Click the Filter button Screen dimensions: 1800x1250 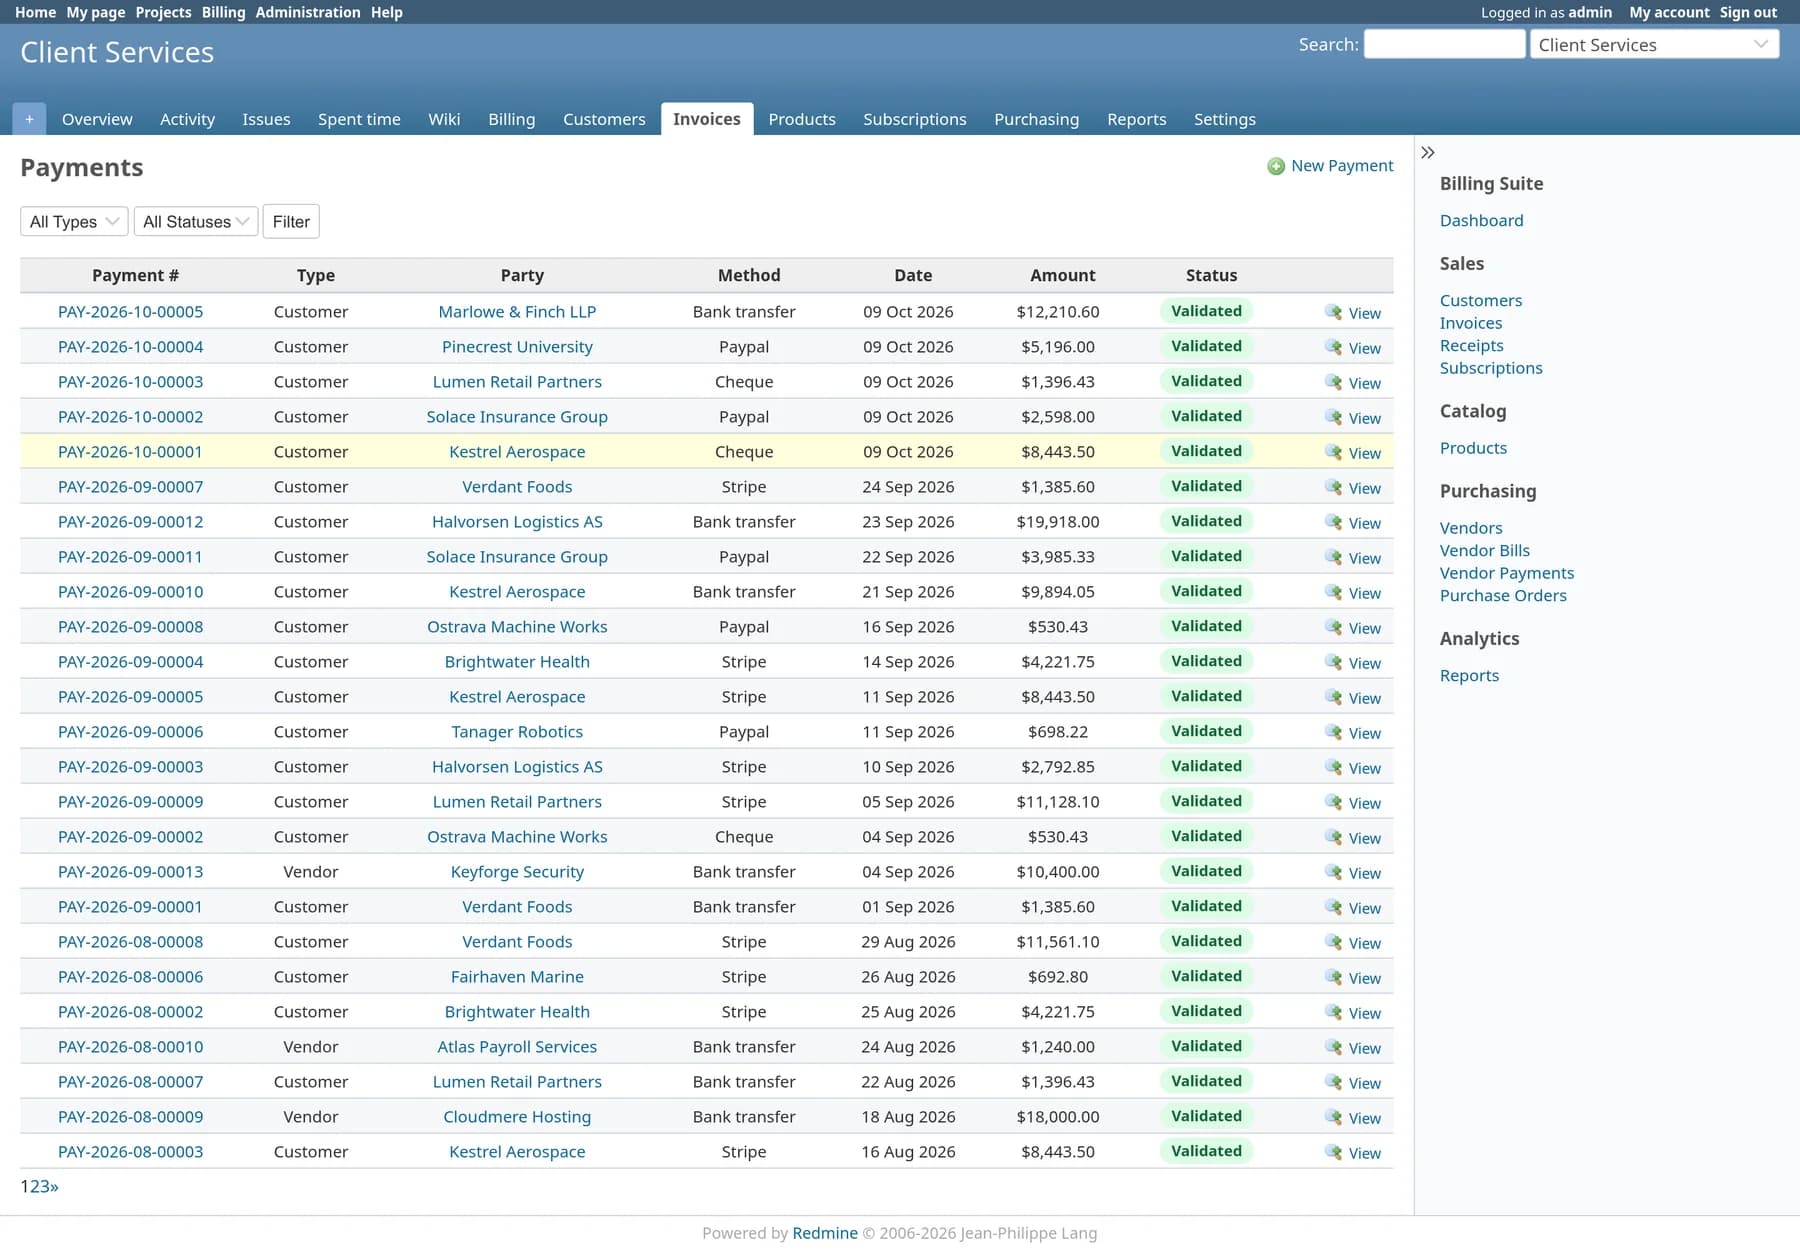291,221
